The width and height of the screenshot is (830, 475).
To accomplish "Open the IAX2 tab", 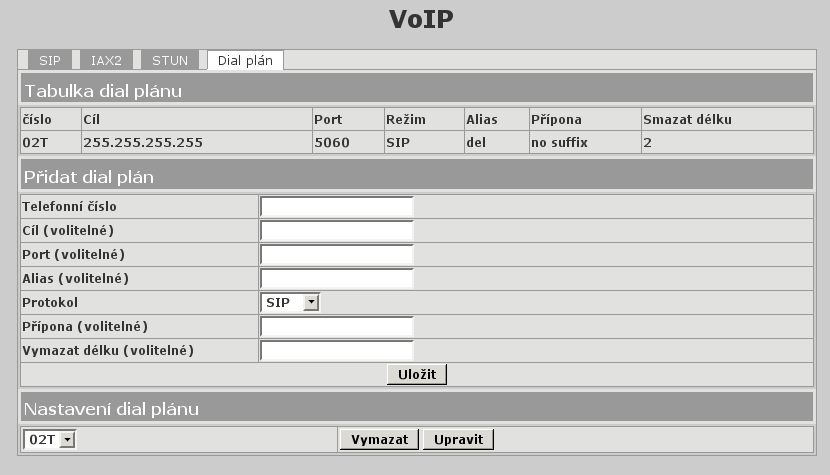I will 105,60.
